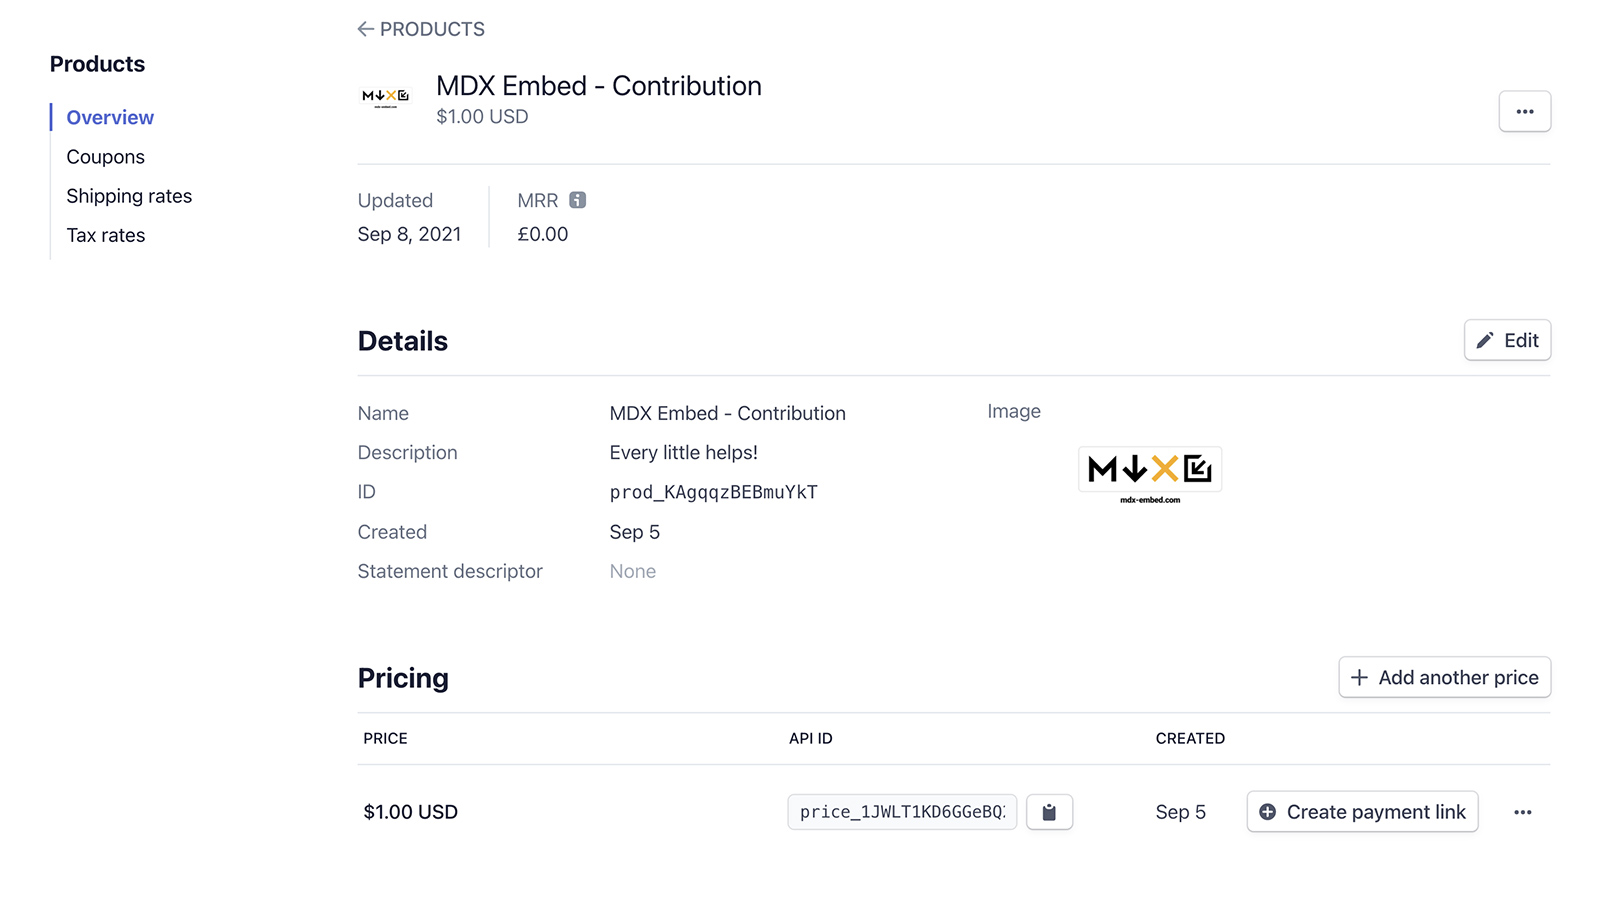This screenshot has height=900, width=1600.
Task: Copy the price API ID to clipboard
Action: (1049, 812)
